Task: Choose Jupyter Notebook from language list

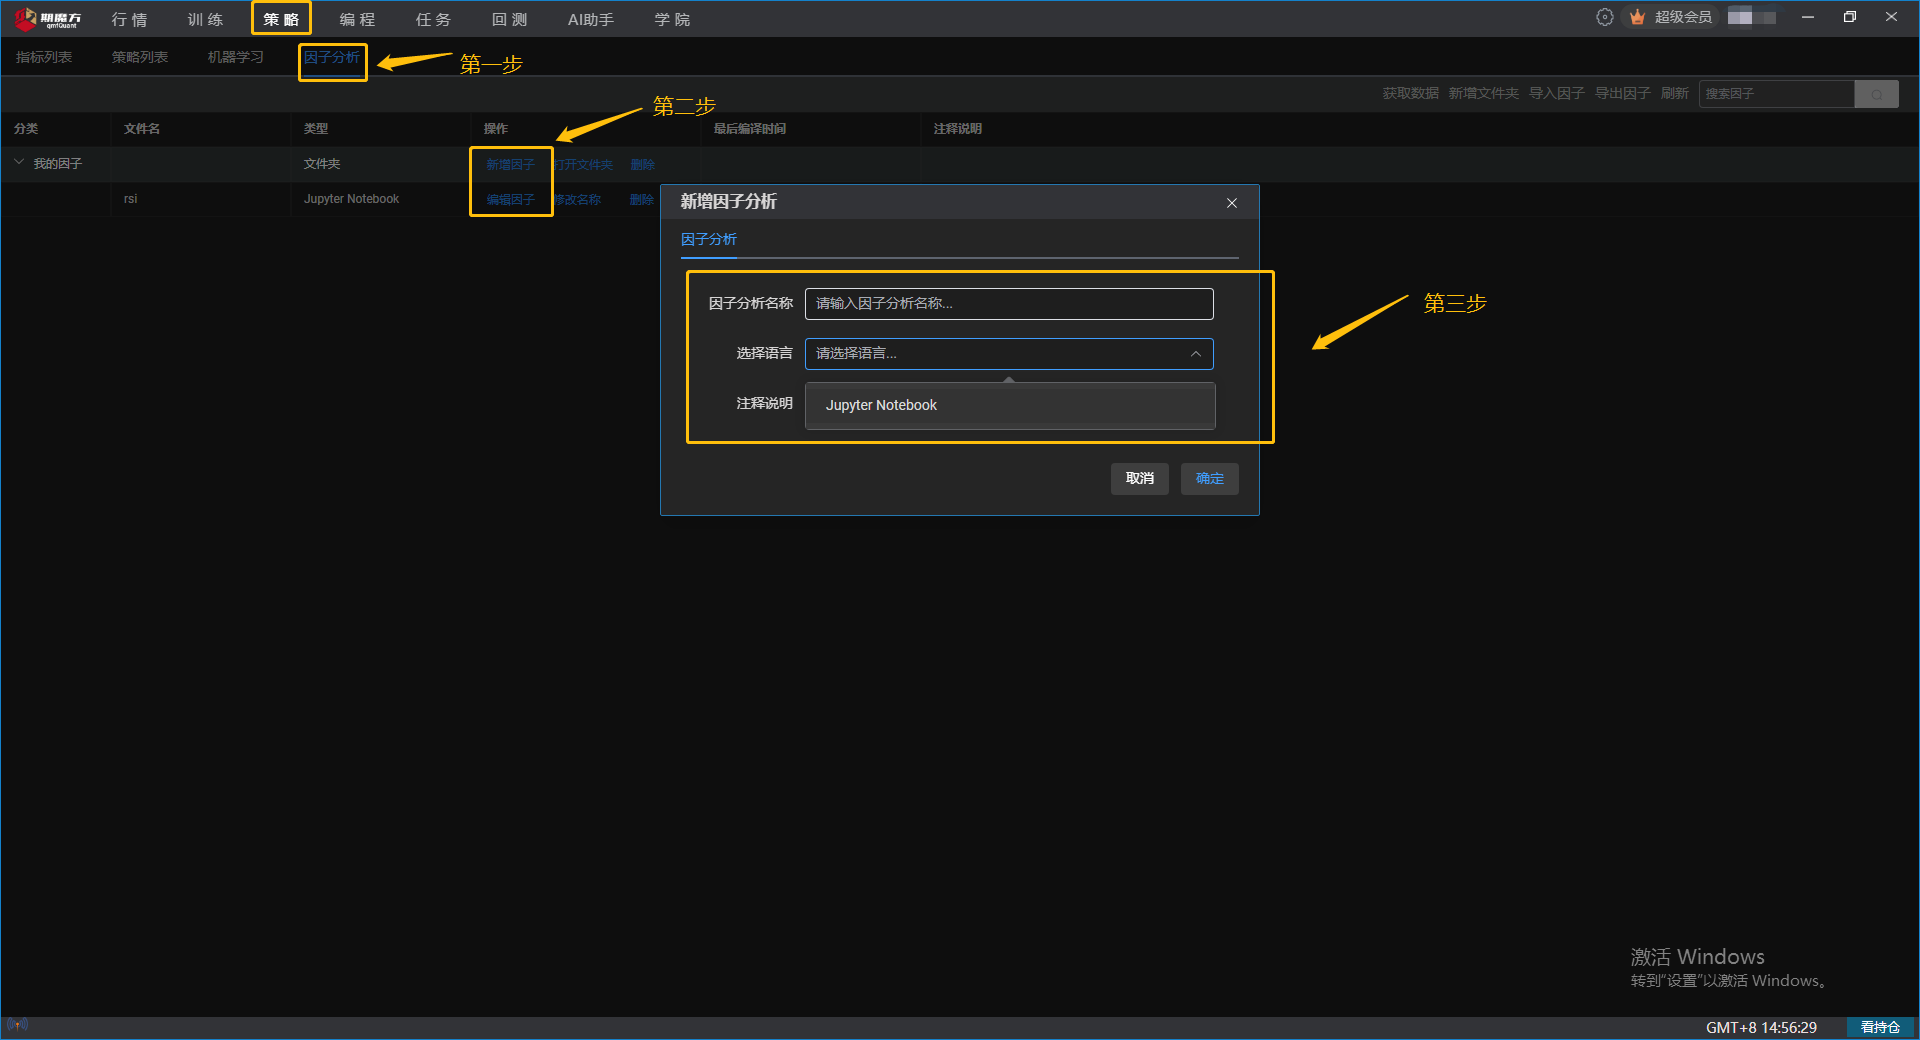Action: pos(1010,405)
